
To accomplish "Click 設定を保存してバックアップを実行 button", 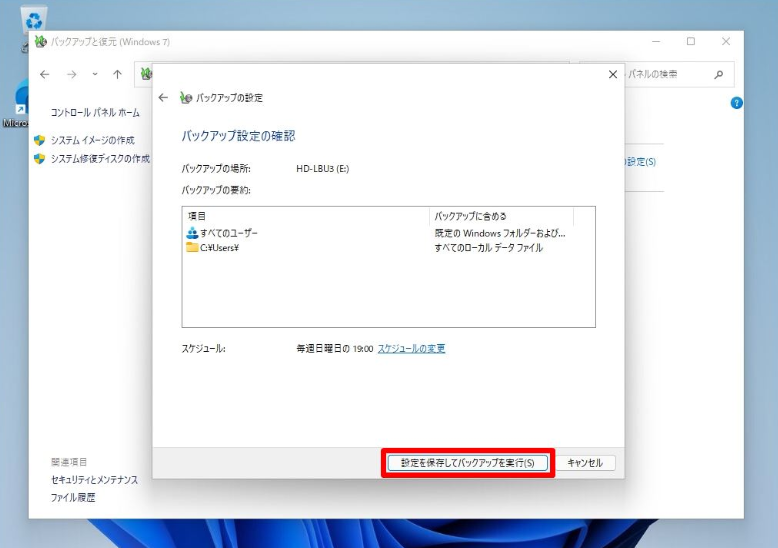I will [467, 463].
